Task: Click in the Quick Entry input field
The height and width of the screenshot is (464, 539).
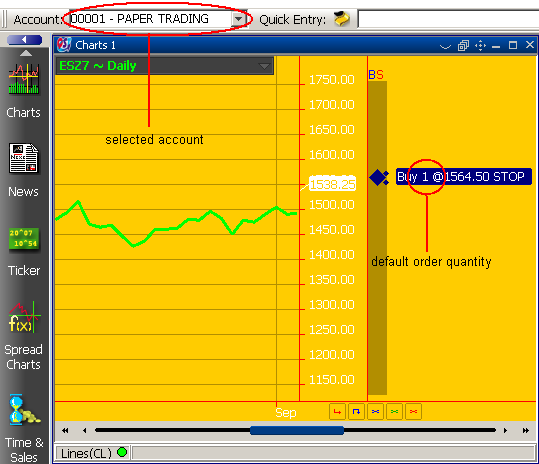Action: tap(448, 19)
